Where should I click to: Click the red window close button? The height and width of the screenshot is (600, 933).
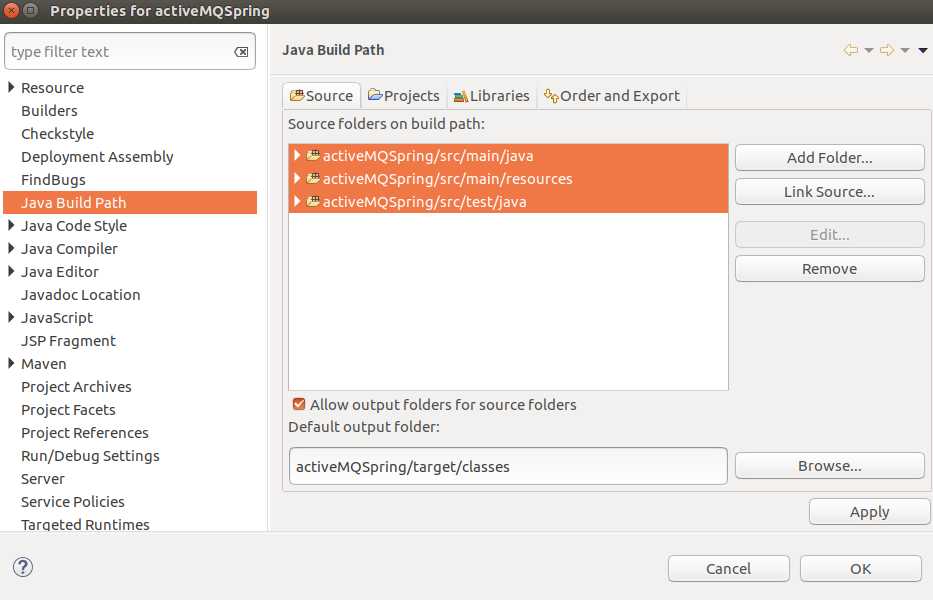click(x=11, y=11)
